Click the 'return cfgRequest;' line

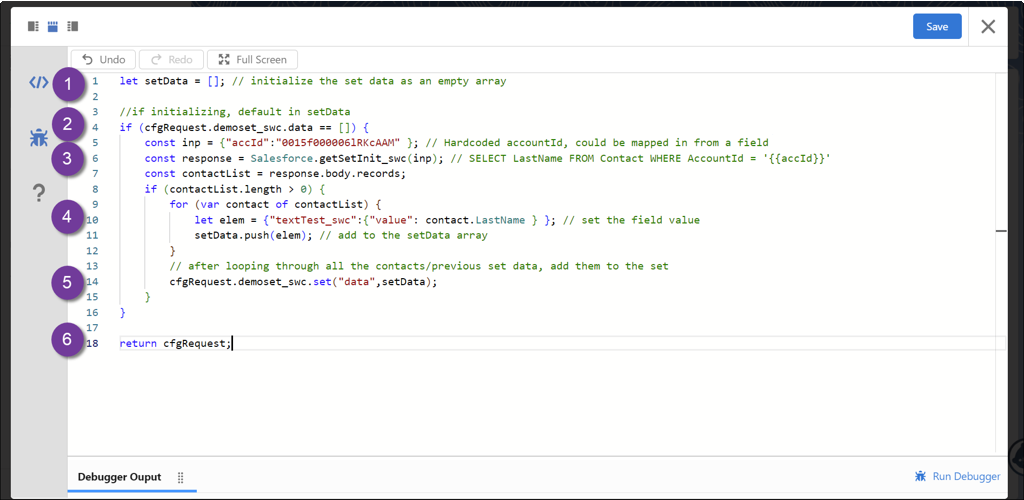click(176, 343)
